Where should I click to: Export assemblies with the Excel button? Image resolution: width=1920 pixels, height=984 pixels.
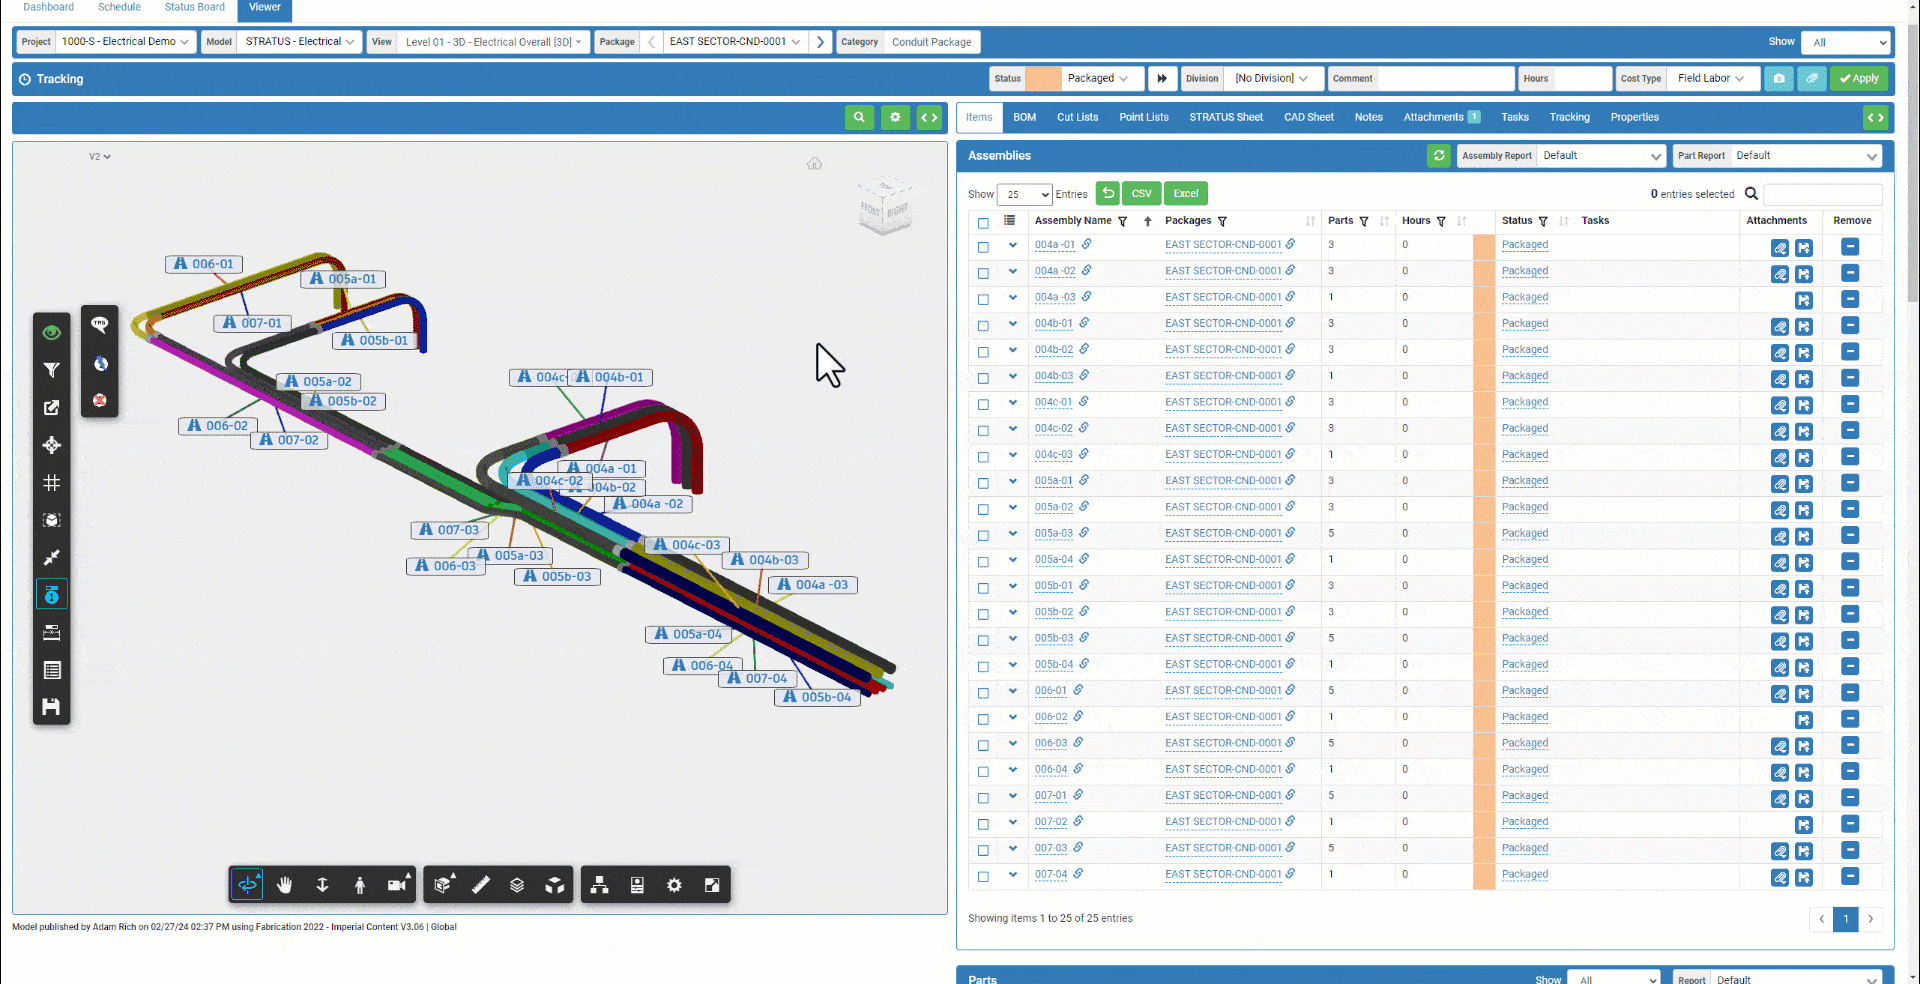point(1185,193)
